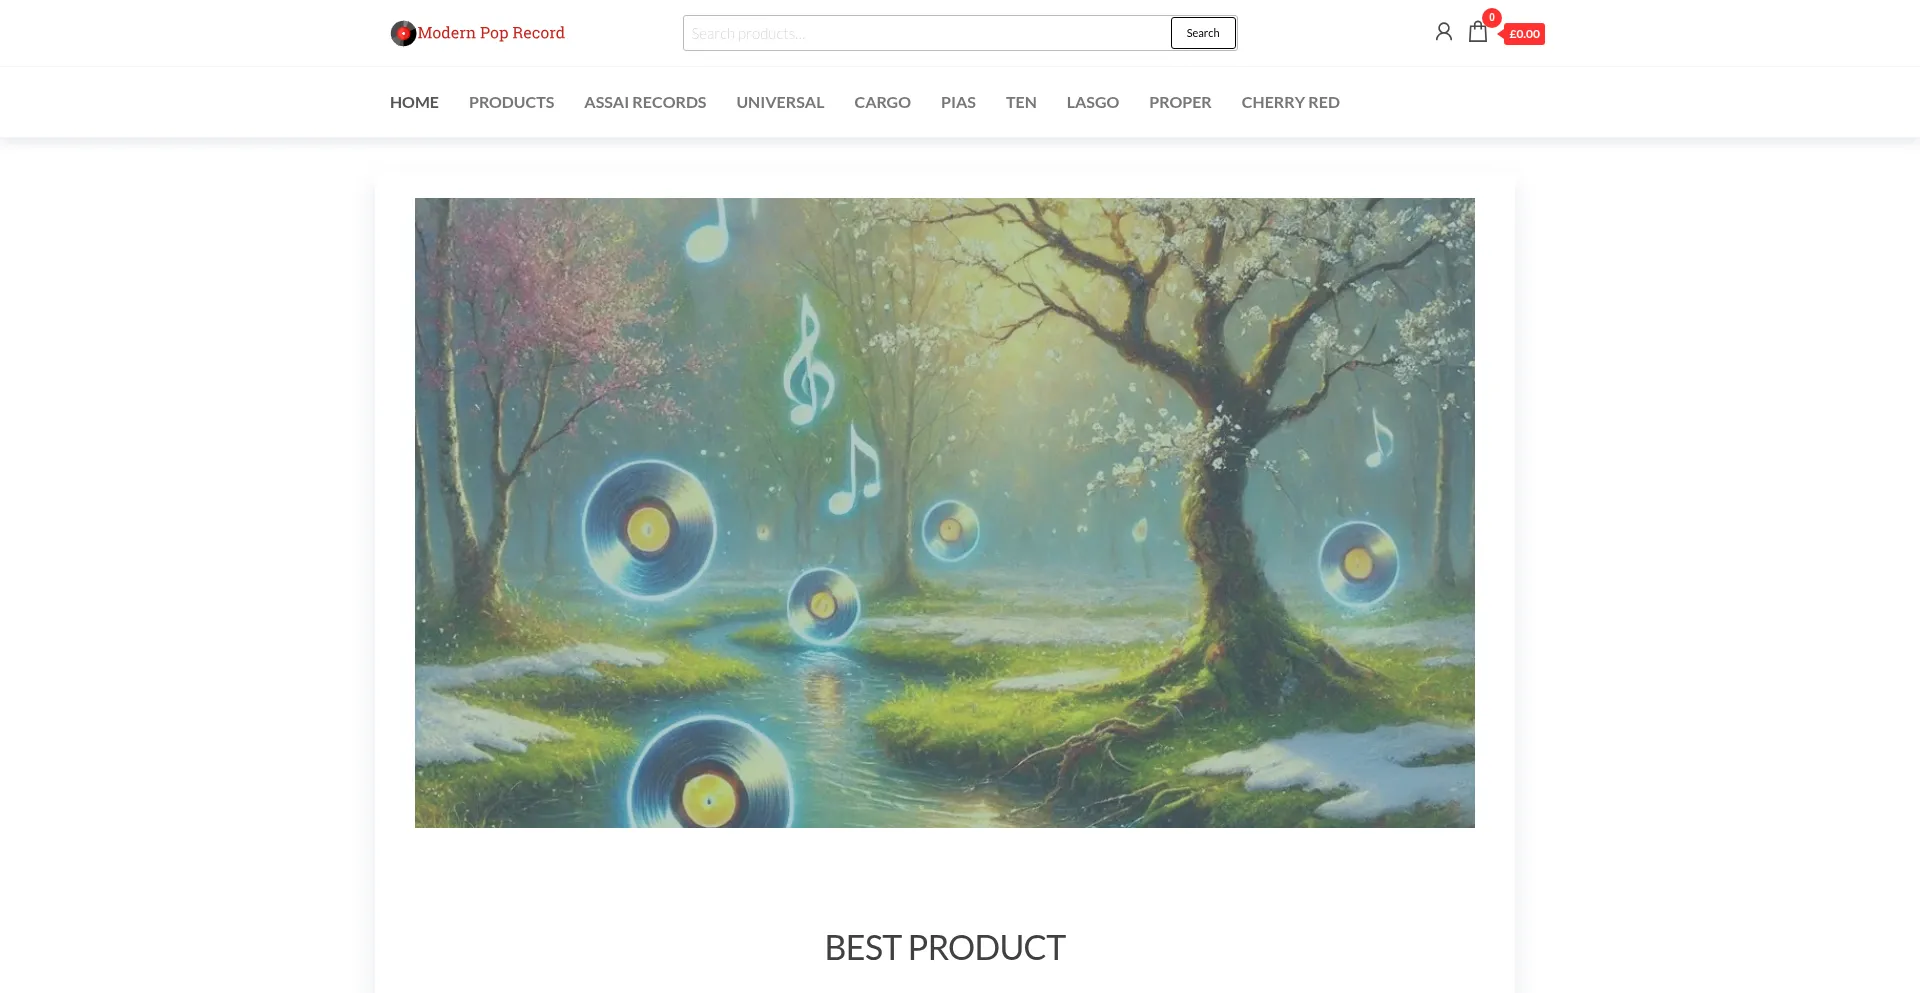Click the Search button

pos(1203,33)
